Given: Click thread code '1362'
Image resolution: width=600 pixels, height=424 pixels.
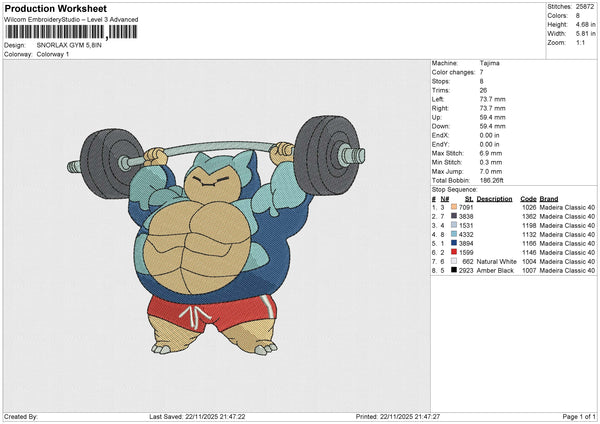Looking at the screenshot, I should pos(529,217).
